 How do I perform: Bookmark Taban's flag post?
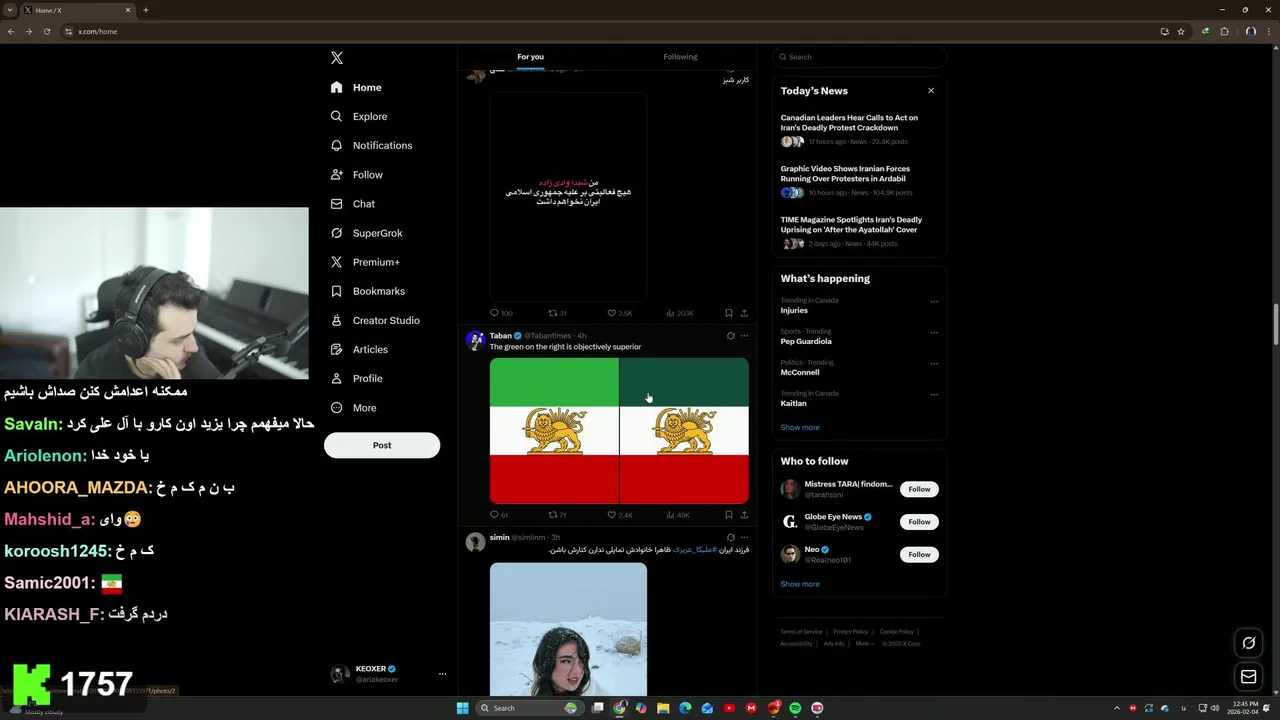[x=728, y=515]
